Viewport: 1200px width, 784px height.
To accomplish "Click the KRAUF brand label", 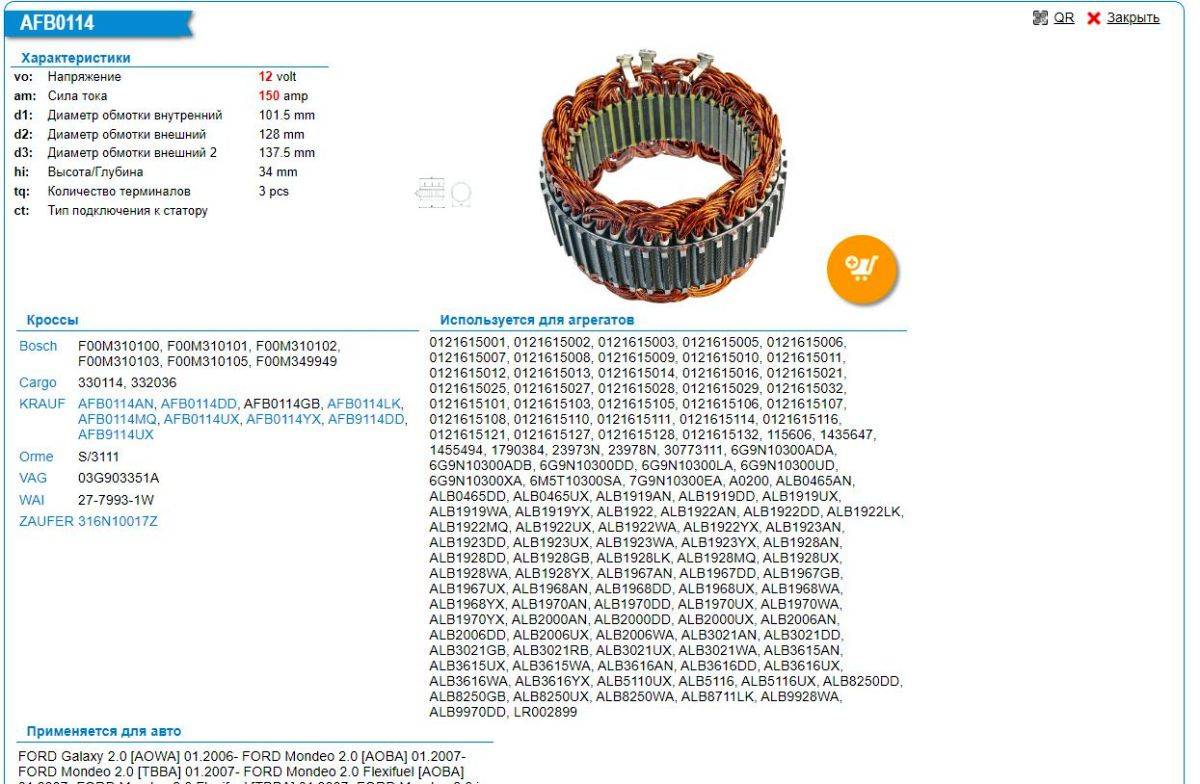I will [41, 403].
